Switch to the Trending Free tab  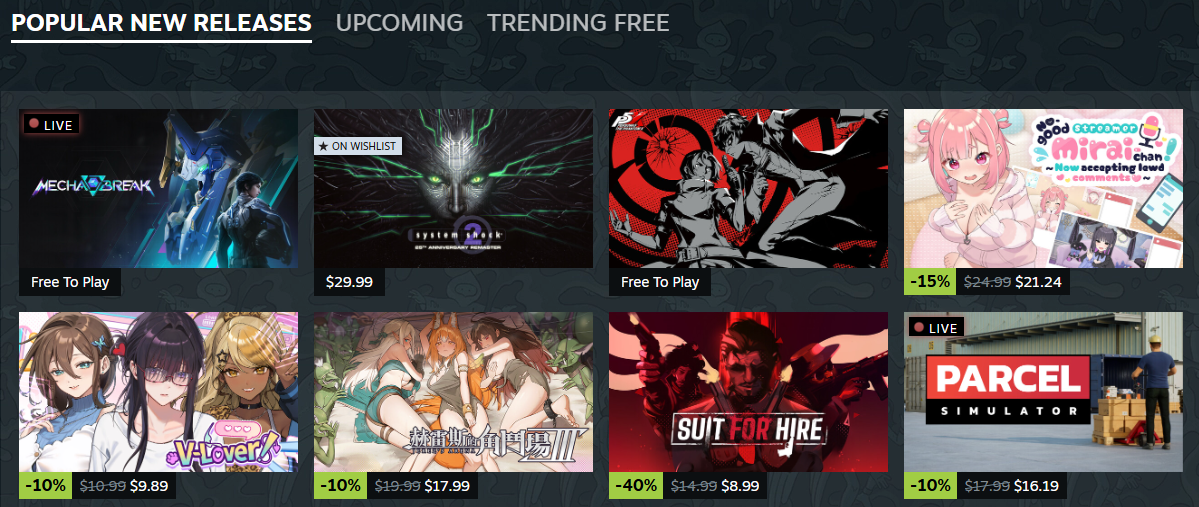pos(578,23)
